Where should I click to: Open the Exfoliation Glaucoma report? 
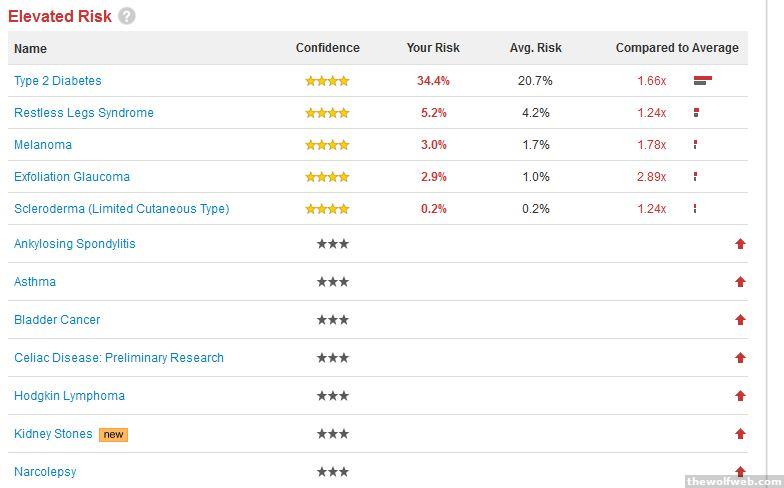(x=72, y=177)
